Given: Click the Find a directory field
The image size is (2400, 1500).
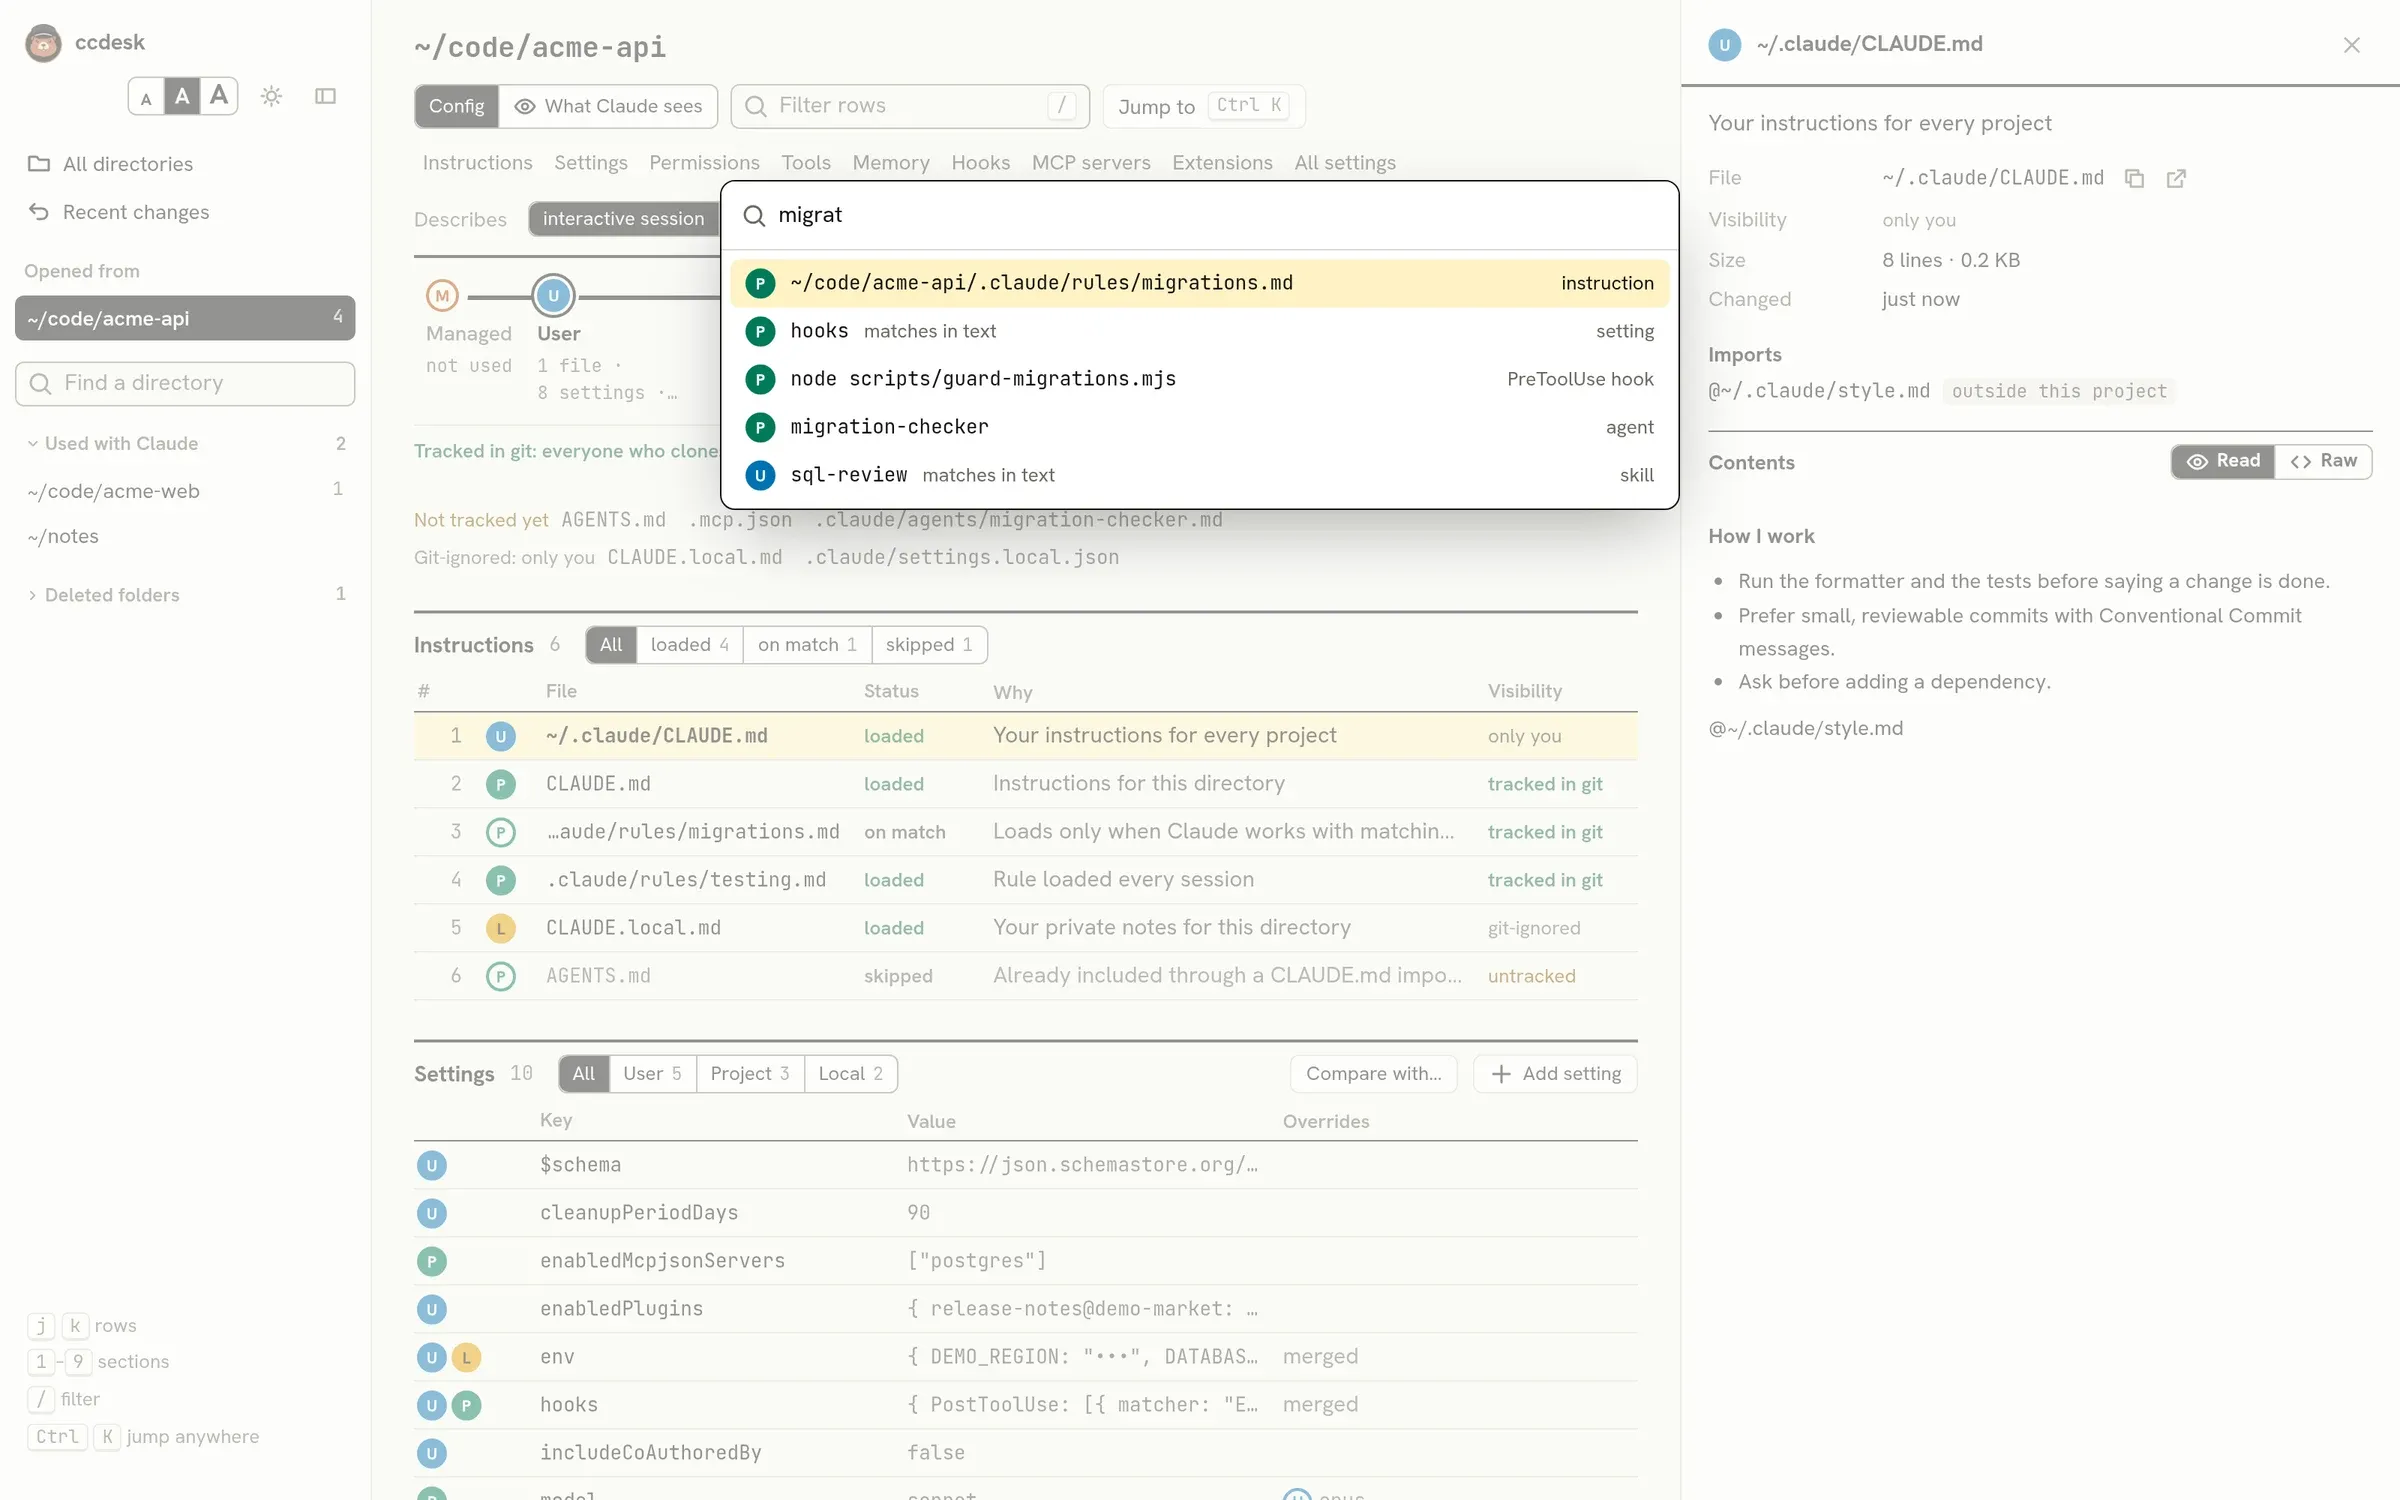Looking at the screenshot, I should click(185, 384).
